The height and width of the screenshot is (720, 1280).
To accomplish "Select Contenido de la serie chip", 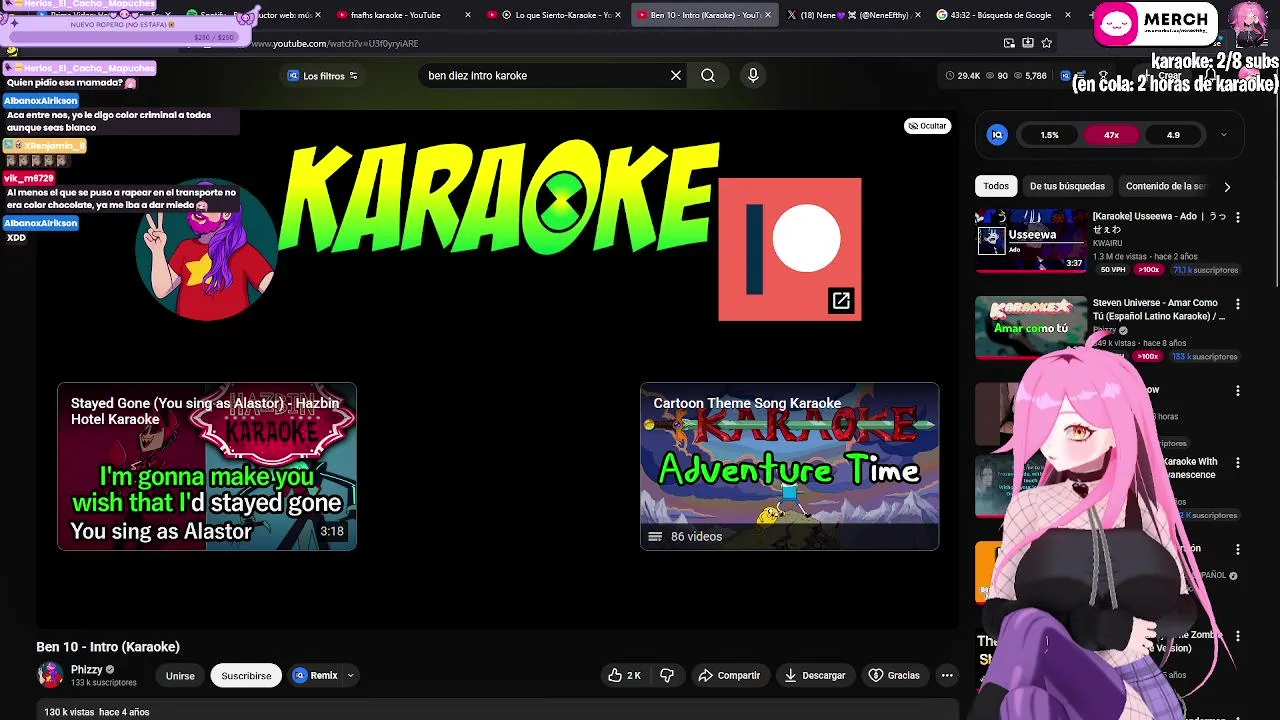I will pos(1165,186).
